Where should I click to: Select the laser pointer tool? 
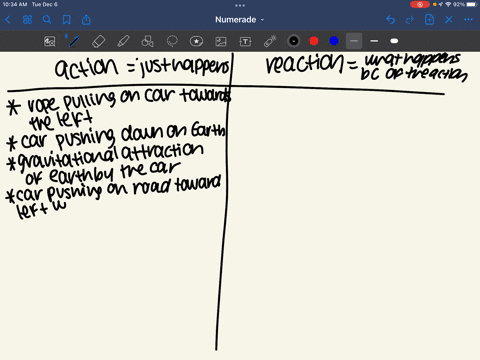[270, 41]
